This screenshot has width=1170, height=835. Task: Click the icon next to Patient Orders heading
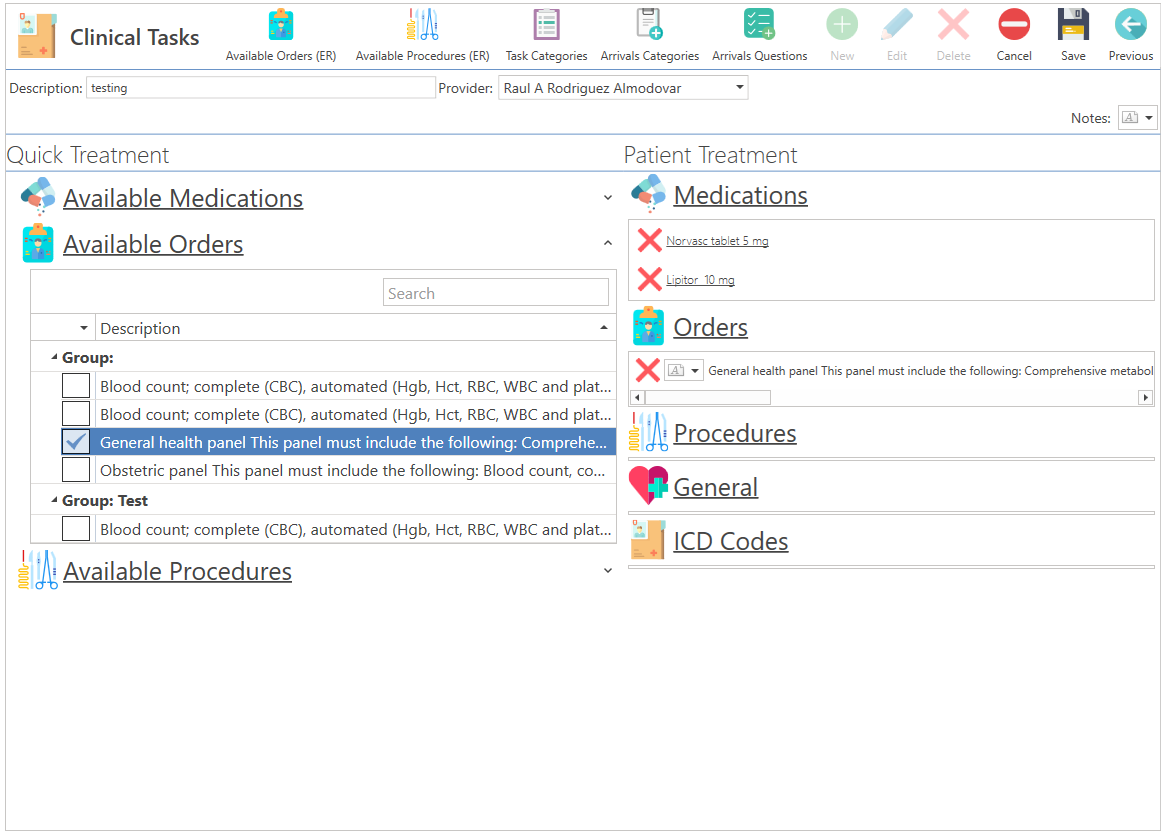point(648,326)
